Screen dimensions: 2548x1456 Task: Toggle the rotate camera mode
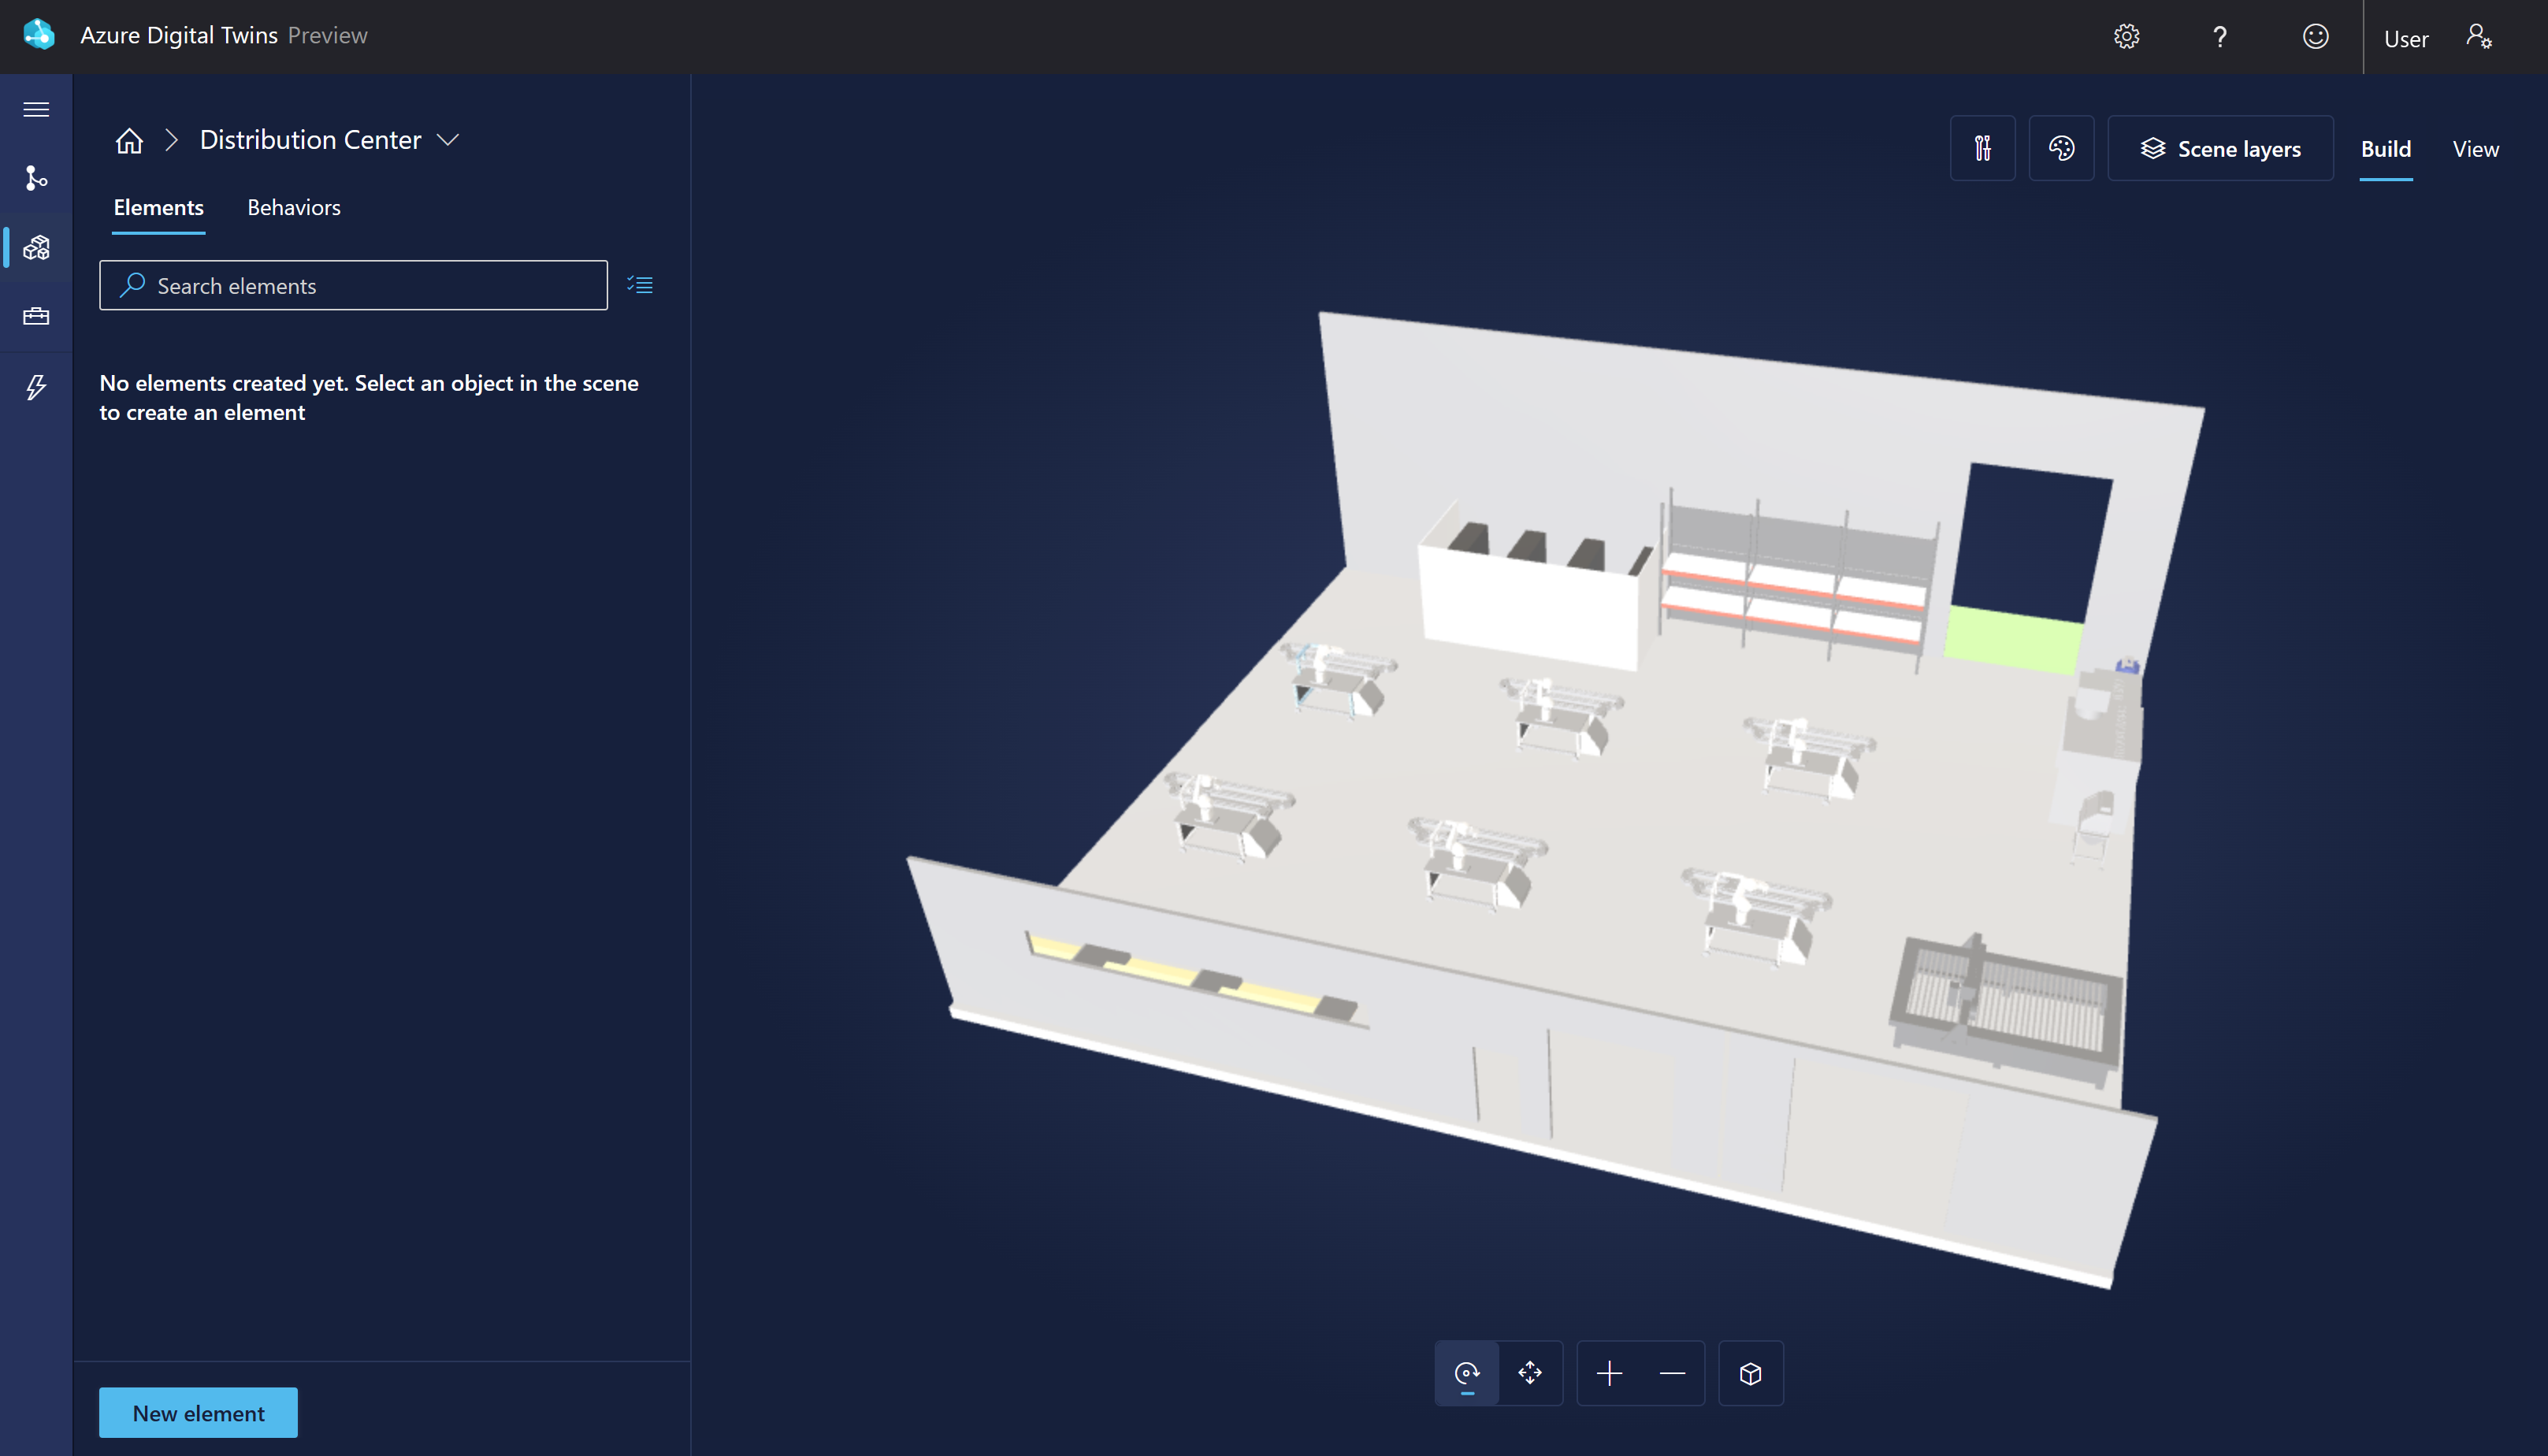[1466, 1373]
